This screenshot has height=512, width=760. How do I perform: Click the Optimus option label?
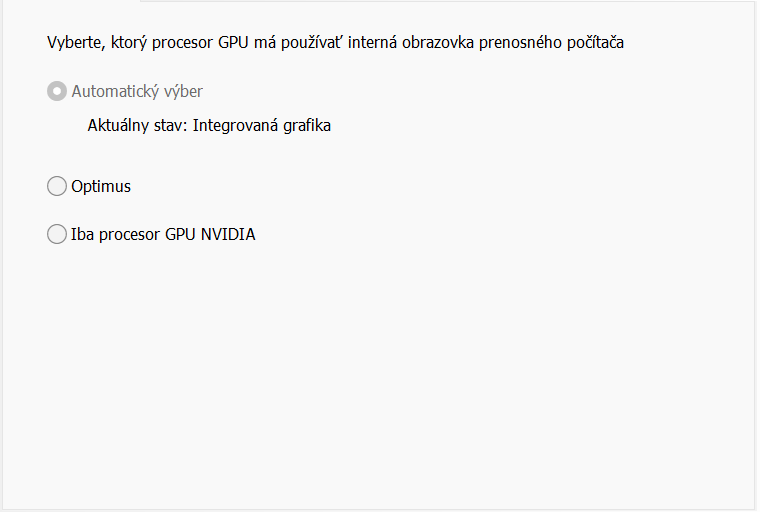pyautogui.click(x=101, y=186)
